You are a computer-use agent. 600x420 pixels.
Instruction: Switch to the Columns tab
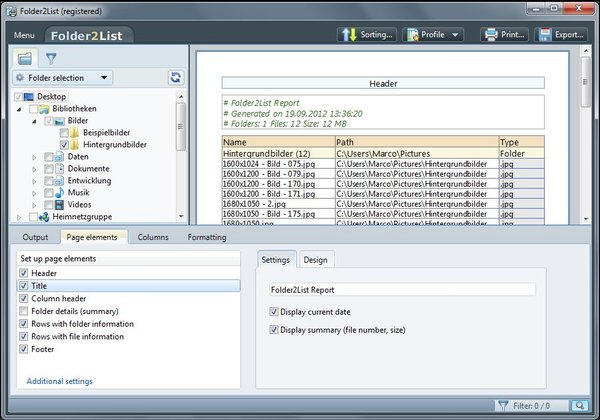tap(153, 237)
